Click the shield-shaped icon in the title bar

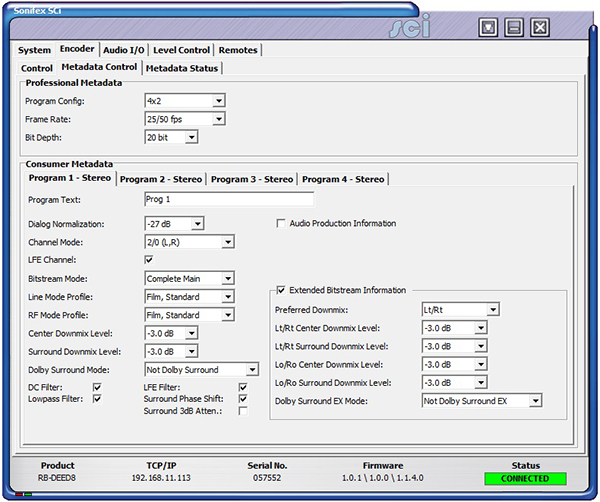[x=488, y=27]
